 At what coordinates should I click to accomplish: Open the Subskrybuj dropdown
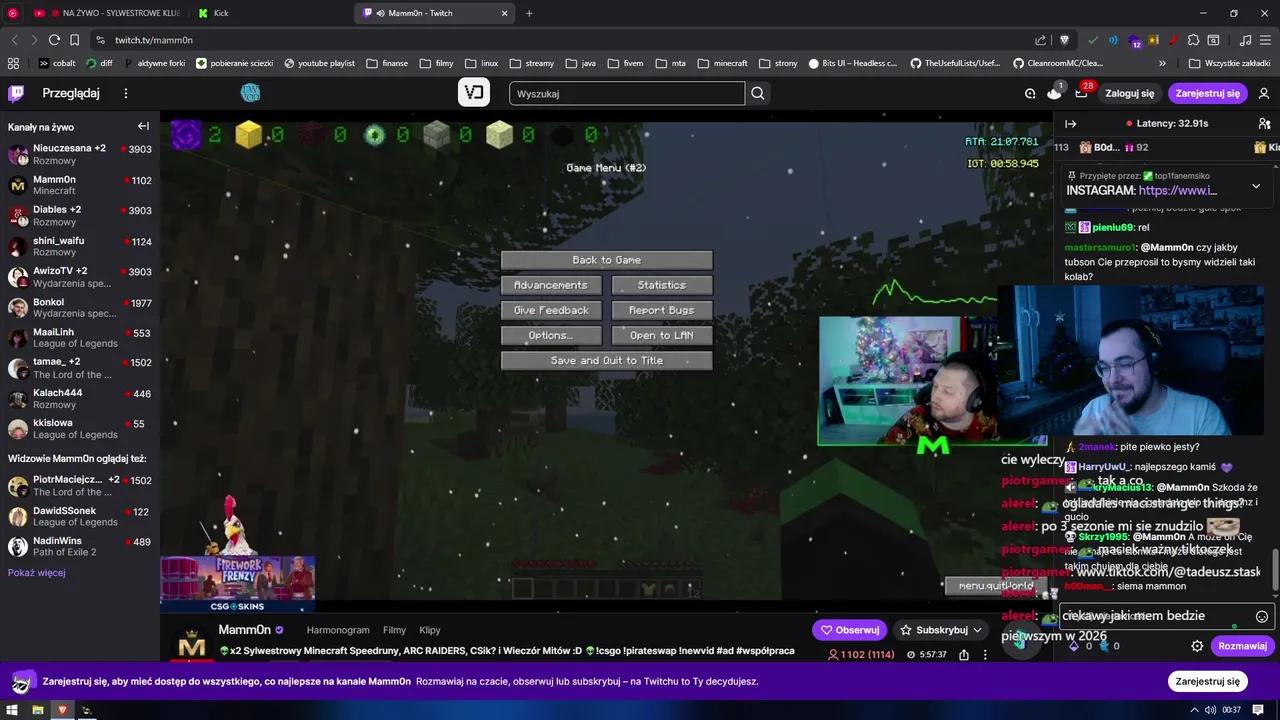coord(941,630)
